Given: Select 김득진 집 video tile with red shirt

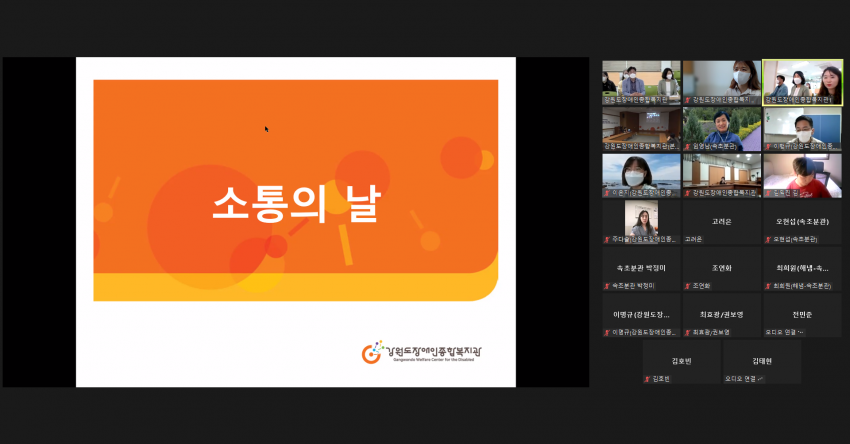Looking at the screenshot, I should pos(803,176).
